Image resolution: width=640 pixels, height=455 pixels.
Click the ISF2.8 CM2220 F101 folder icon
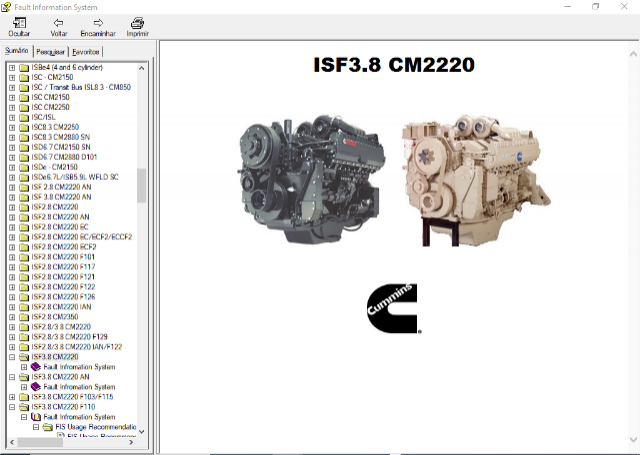pyautogui.click(x=24, y=257)
